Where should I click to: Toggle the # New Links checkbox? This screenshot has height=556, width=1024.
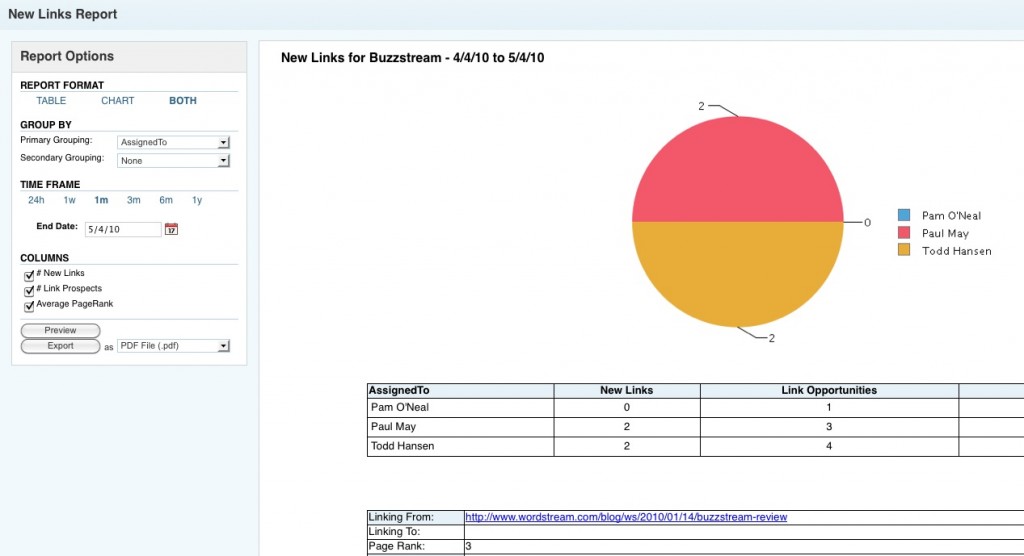click(29, 276)
